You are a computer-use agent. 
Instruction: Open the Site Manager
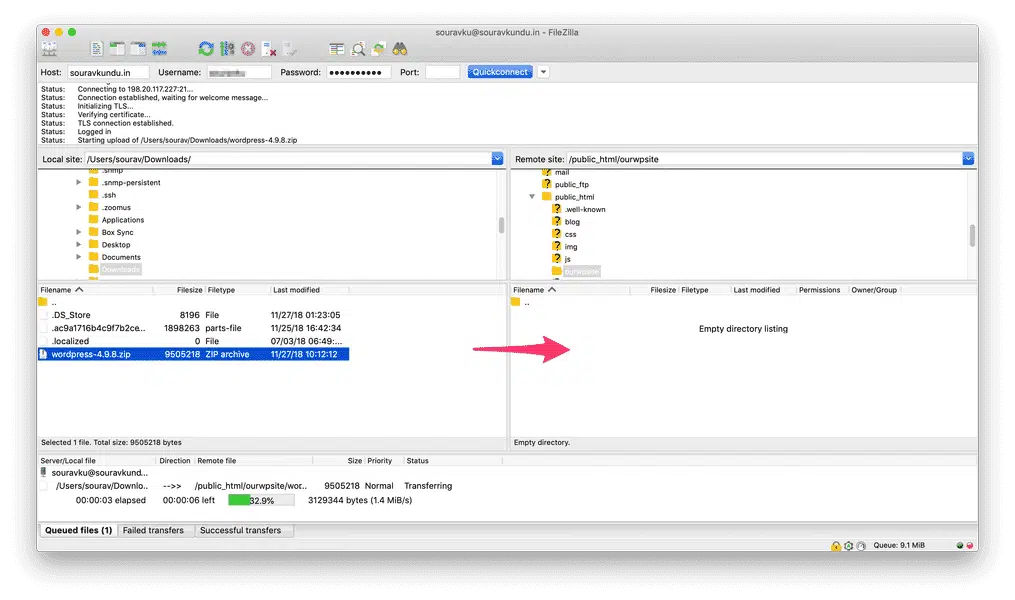click(x=49, y=48)
